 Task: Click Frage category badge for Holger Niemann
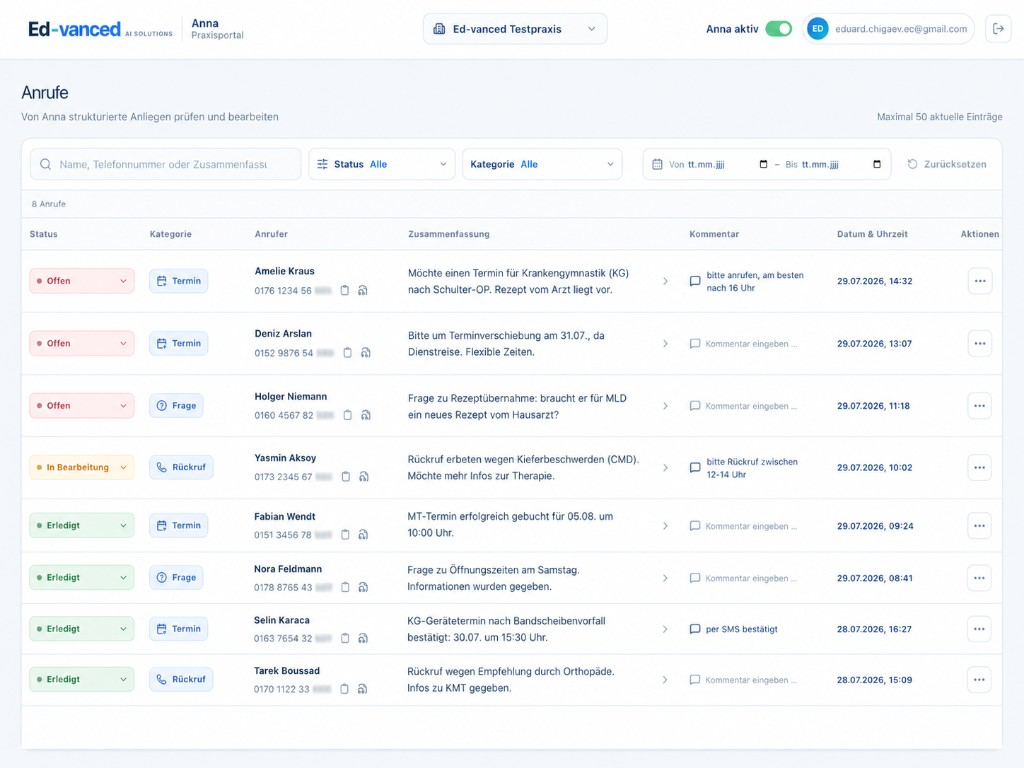176,406
